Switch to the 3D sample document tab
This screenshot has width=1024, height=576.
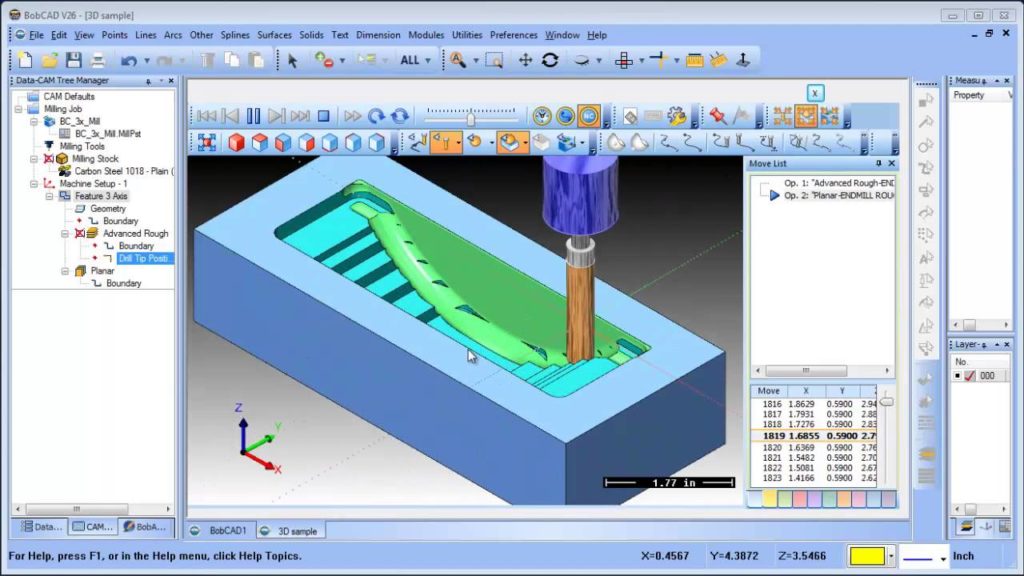[290, 531]
